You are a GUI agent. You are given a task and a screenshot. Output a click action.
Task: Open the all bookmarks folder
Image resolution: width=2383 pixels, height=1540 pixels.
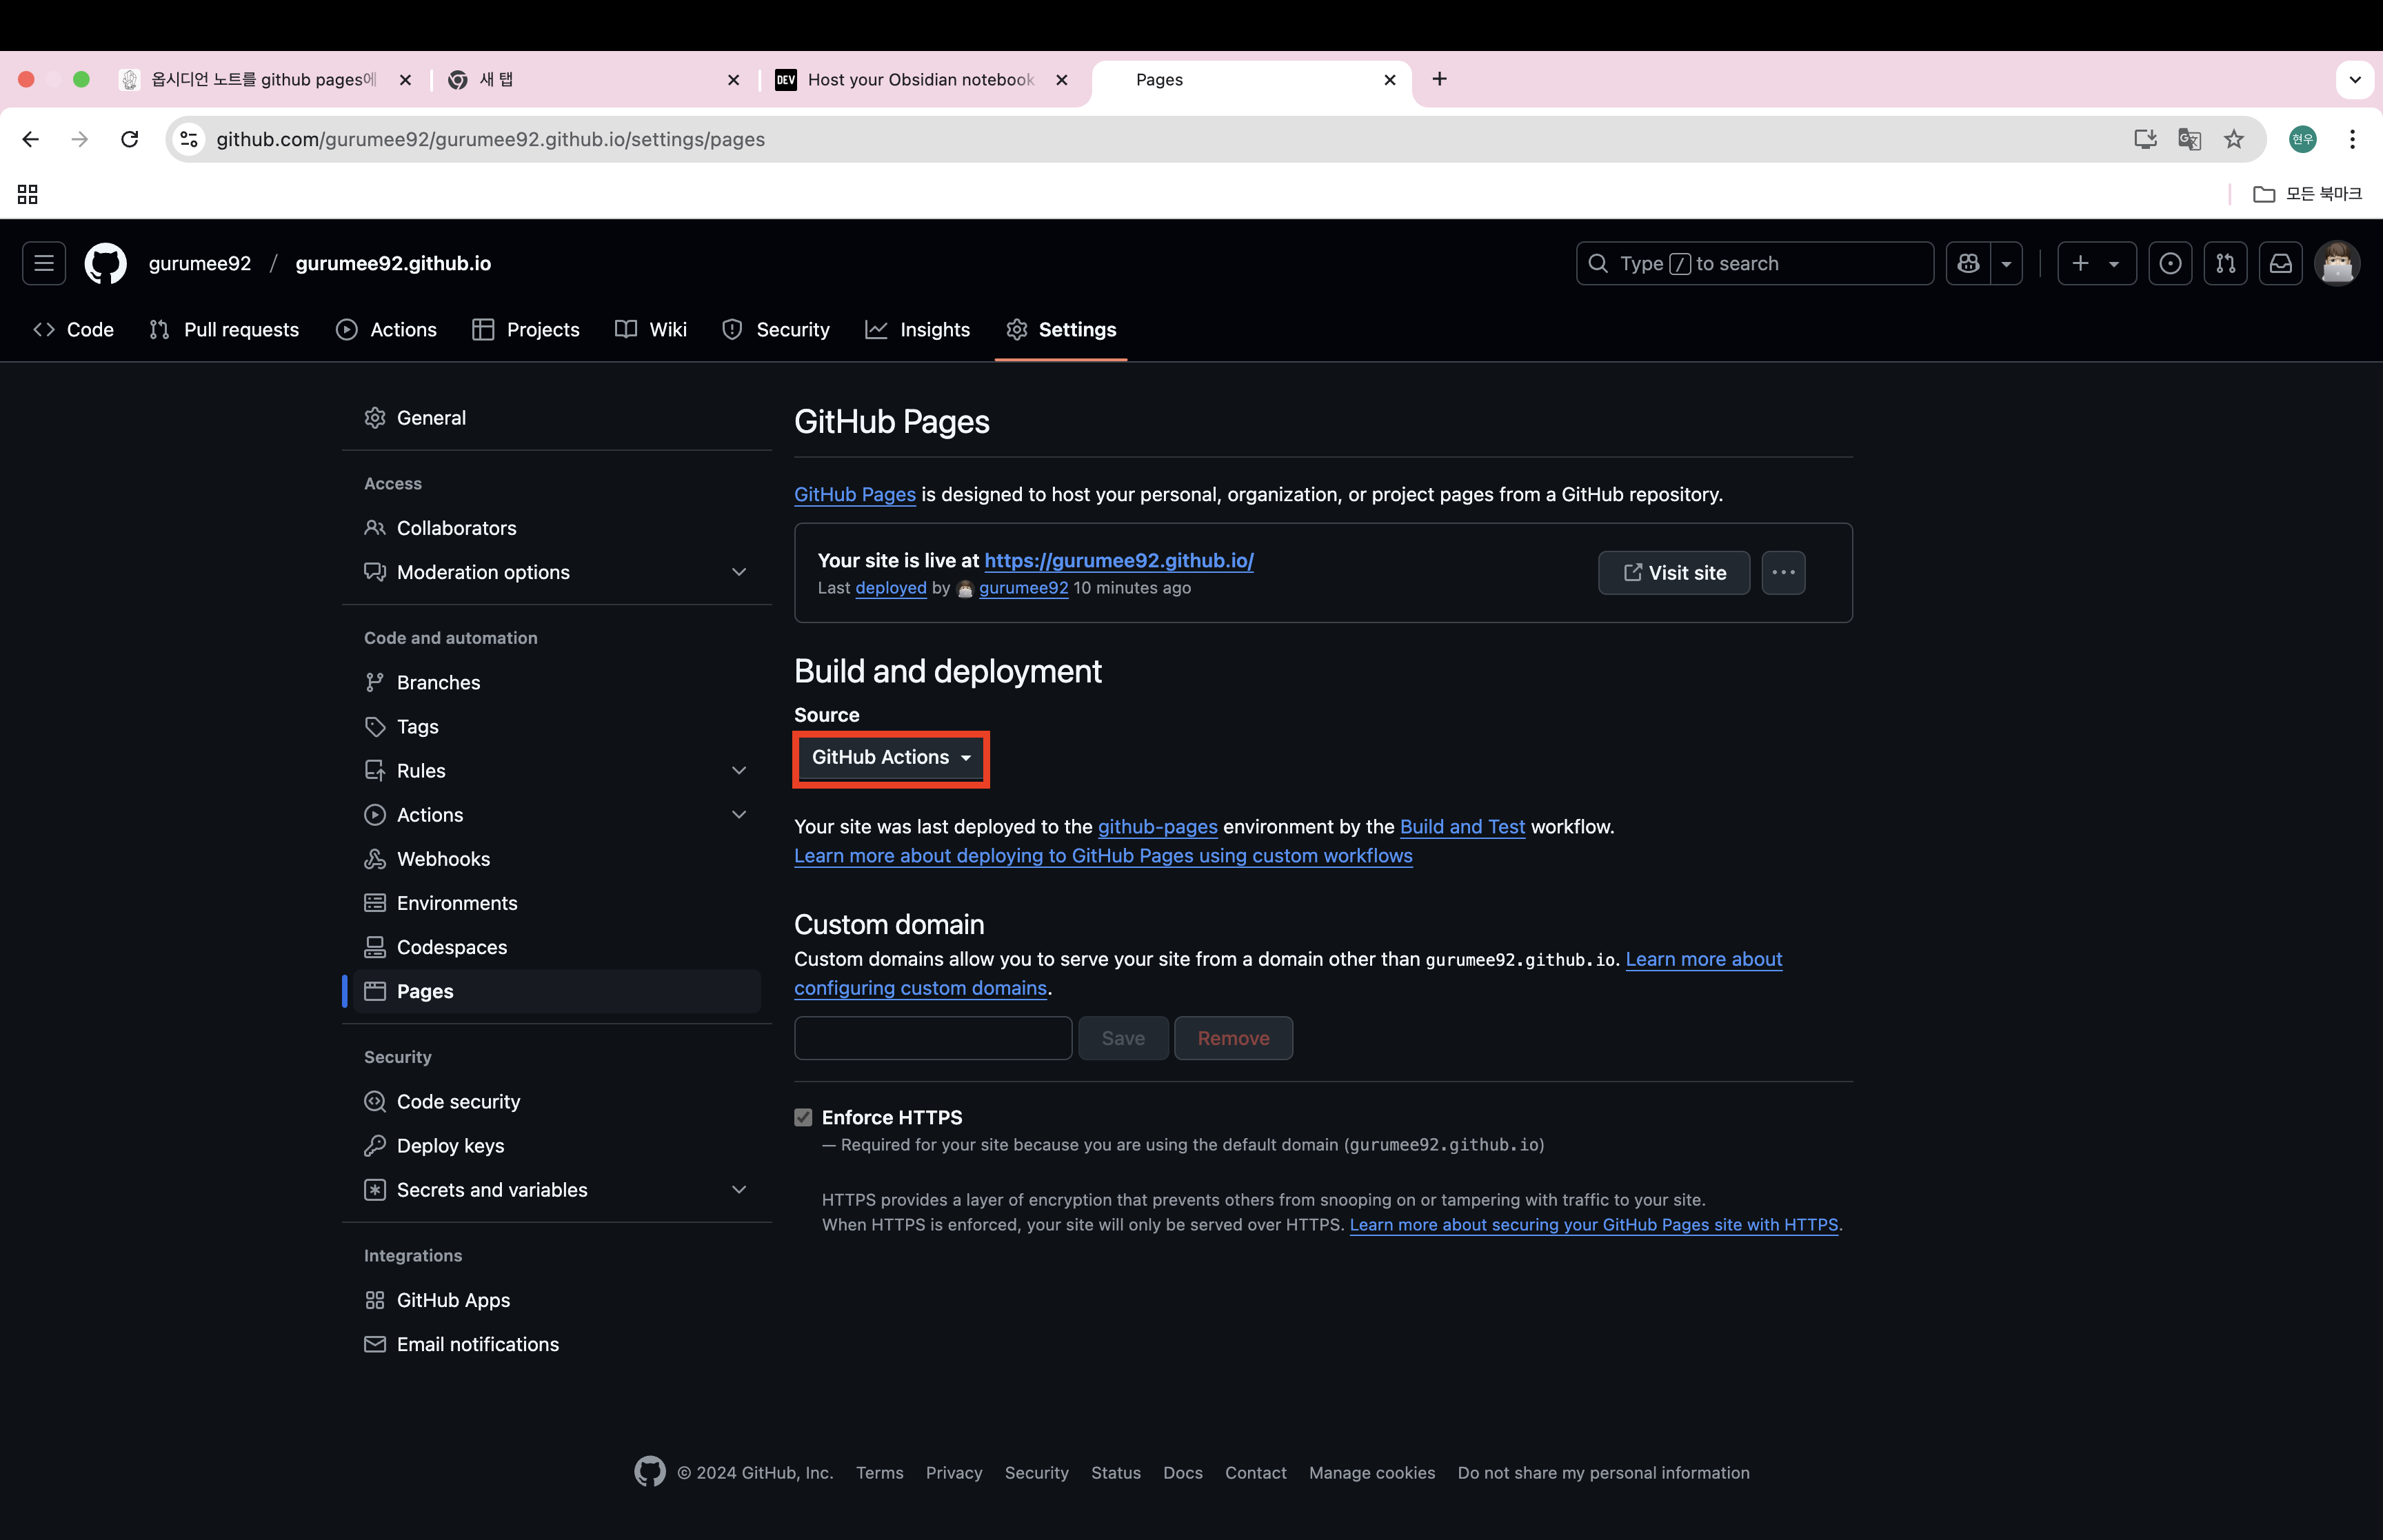(x=2307, y=194)
